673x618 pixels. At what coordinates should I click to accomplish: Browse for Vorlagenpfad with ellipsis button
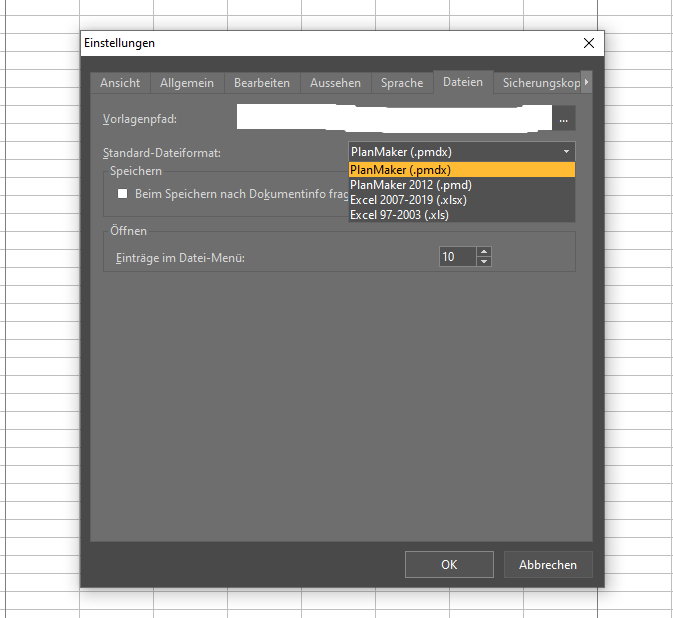(x=564, y=119)
